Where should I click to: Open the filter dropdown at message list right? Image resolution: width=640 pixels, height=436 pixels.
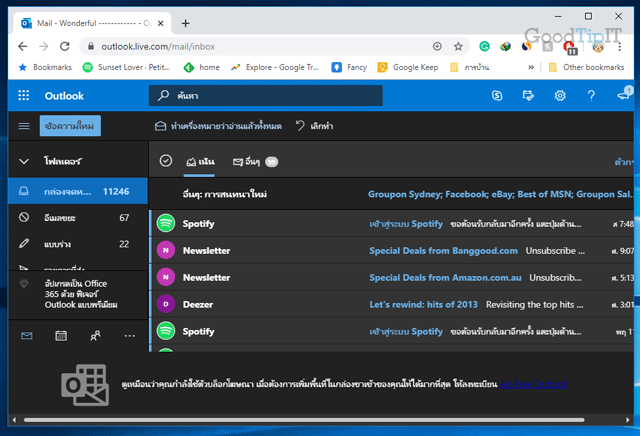[x=624, y=162]
